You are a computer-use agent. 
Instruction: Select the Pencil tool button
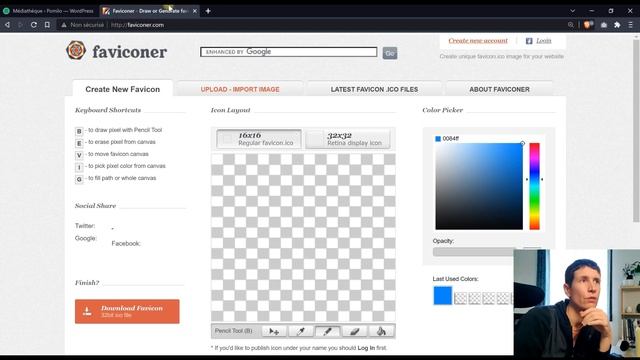pyautogui.click(x=327, y=331)
